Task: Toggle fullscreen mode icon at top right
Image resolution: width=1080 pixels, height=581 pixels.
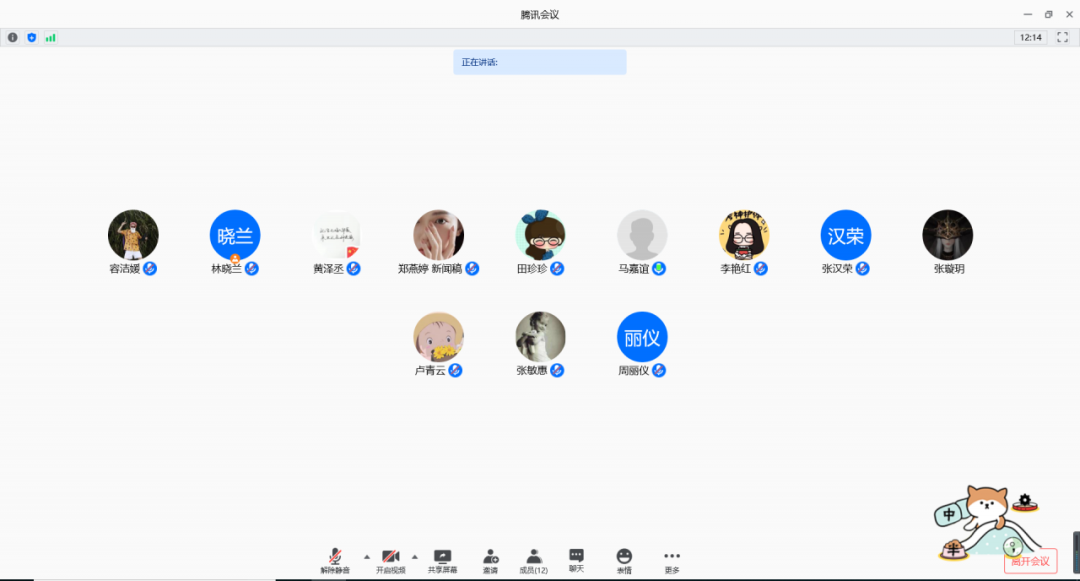Action: pos(1063,37)
